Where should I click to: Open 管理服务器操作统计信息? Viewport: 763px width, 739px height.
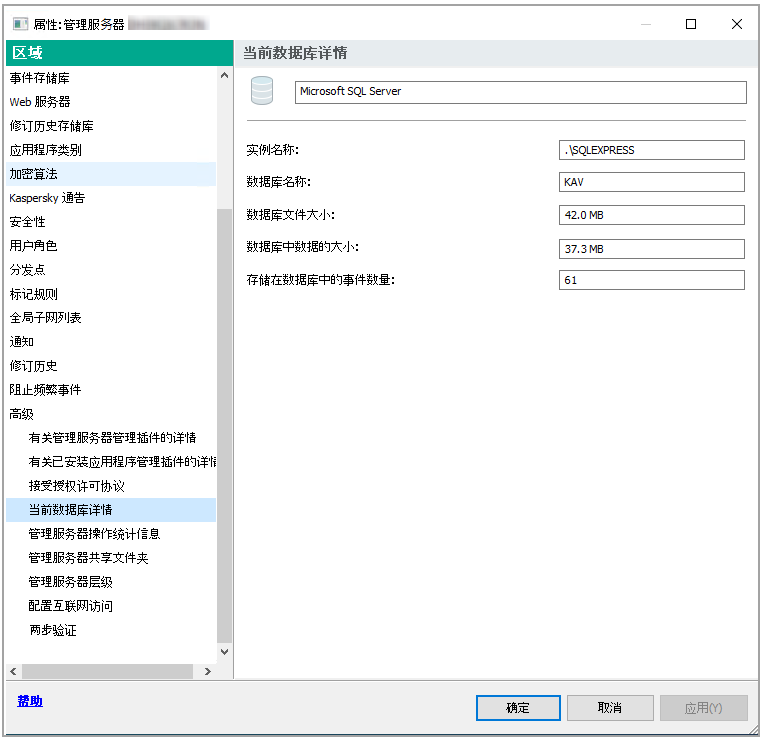click(x=111, y=534)
